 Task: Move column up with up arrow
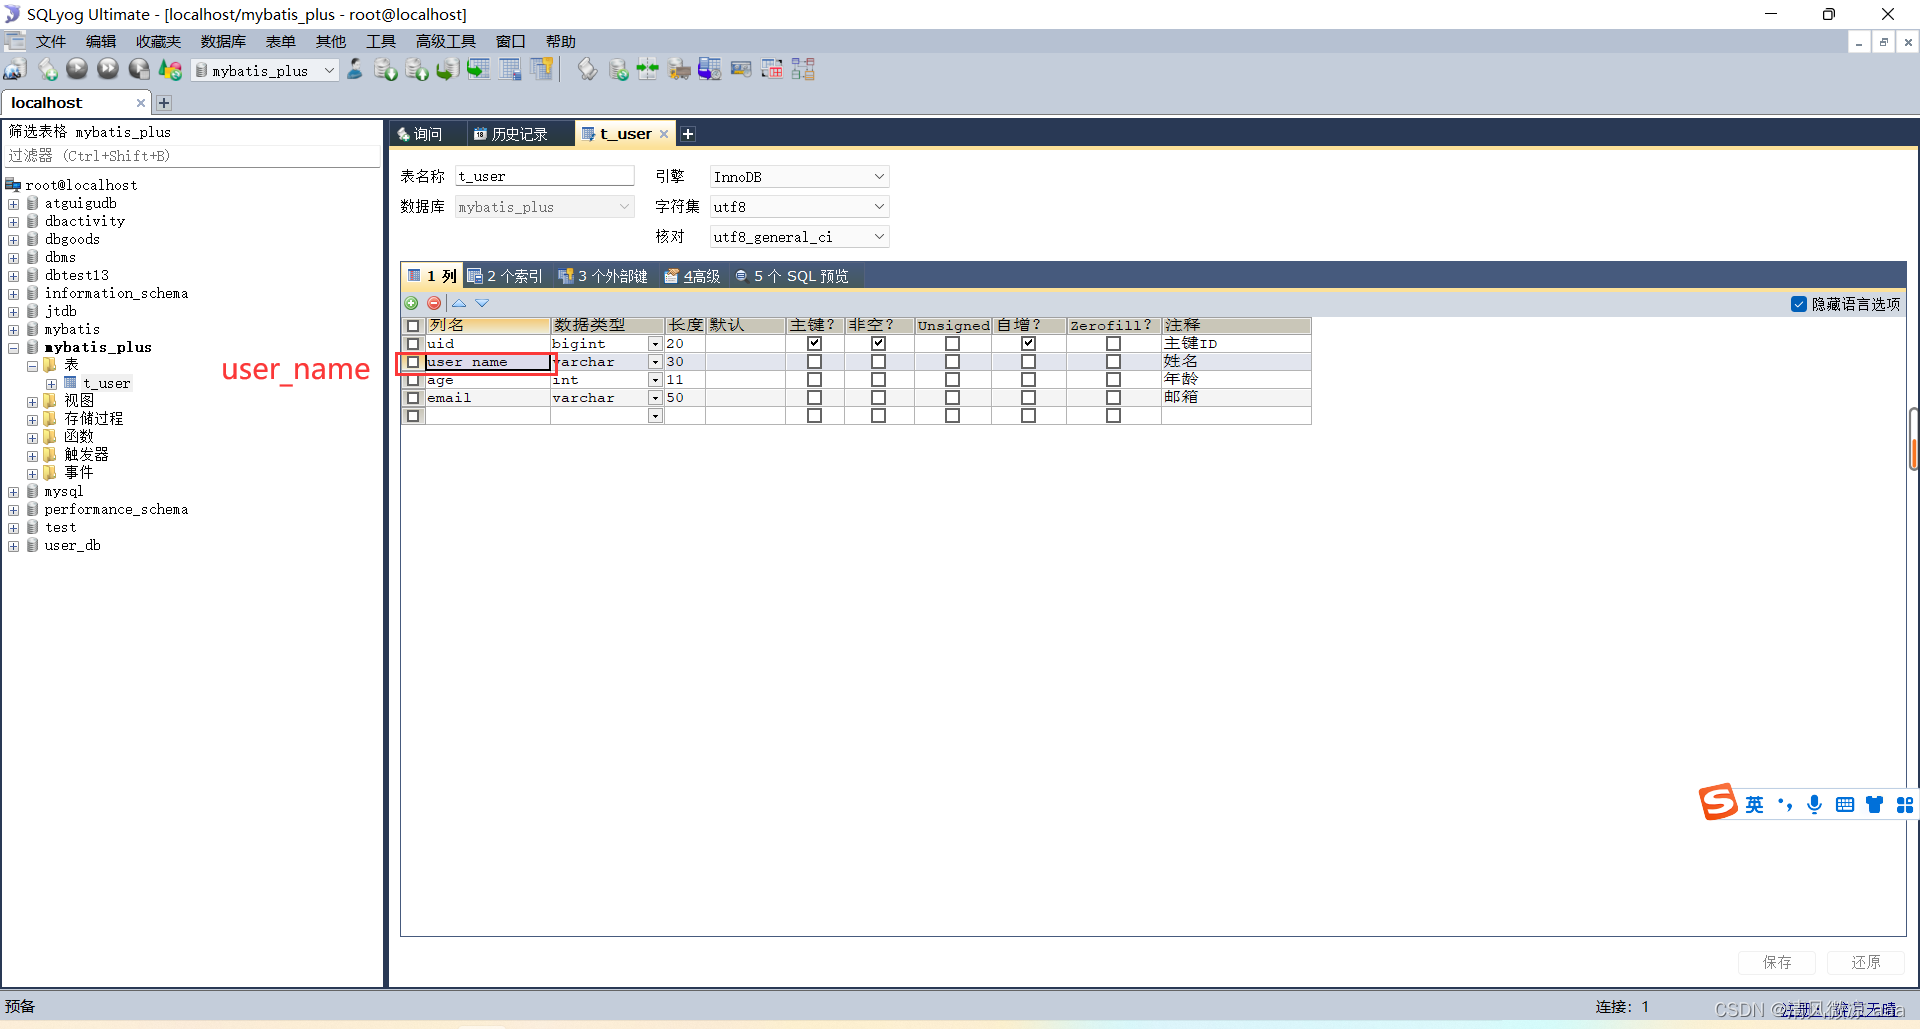459,303
